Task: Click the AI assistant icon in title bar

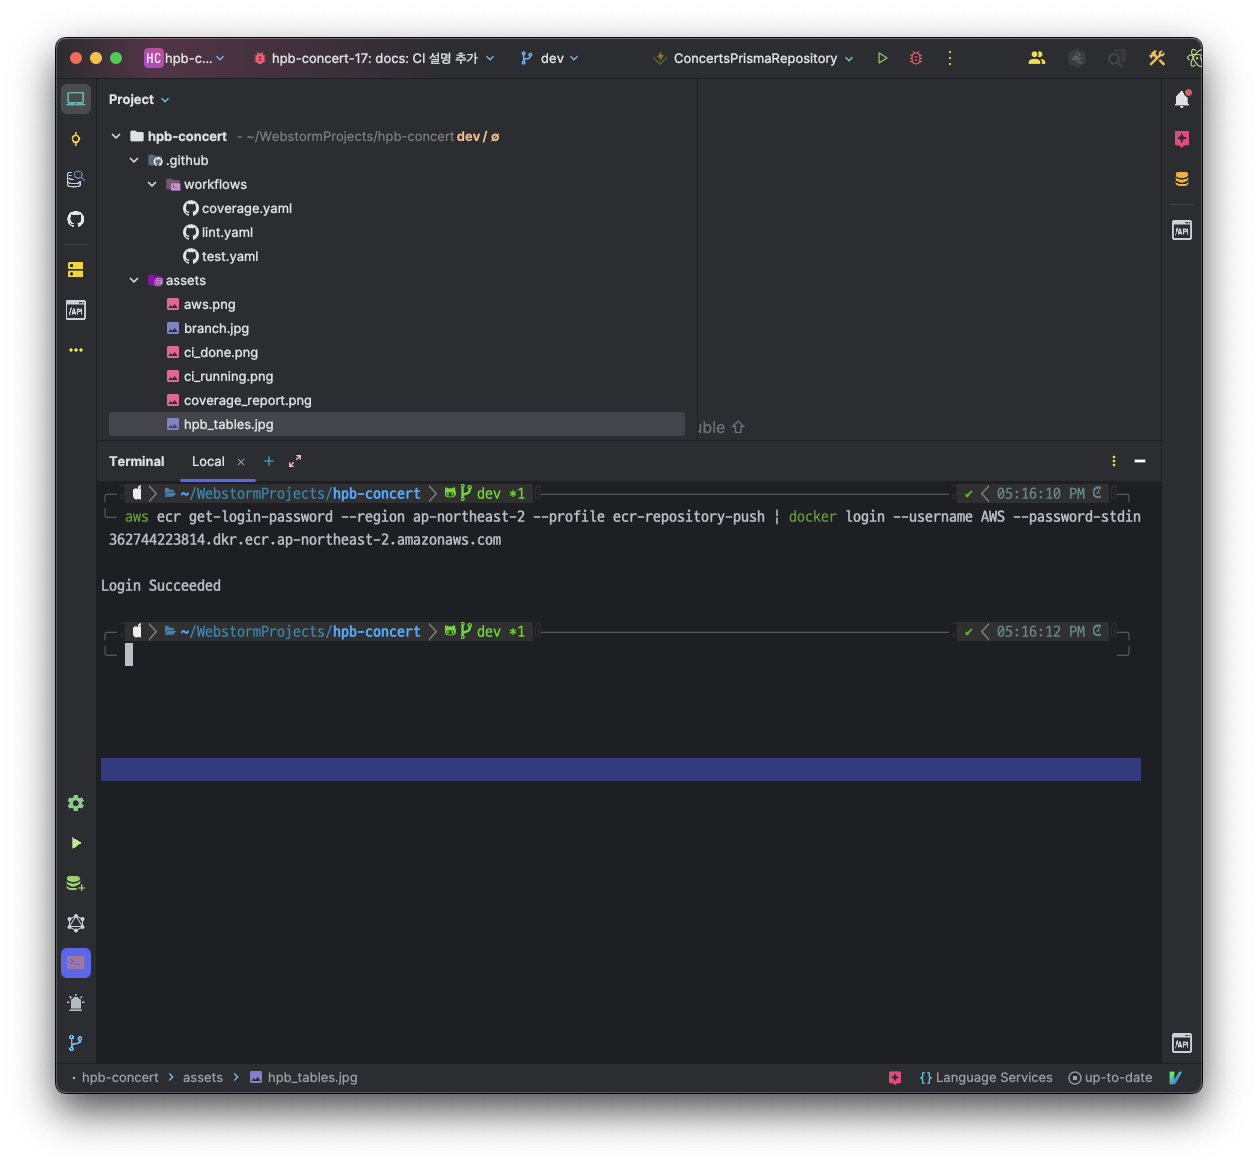Action: [x=1077, y=58]
